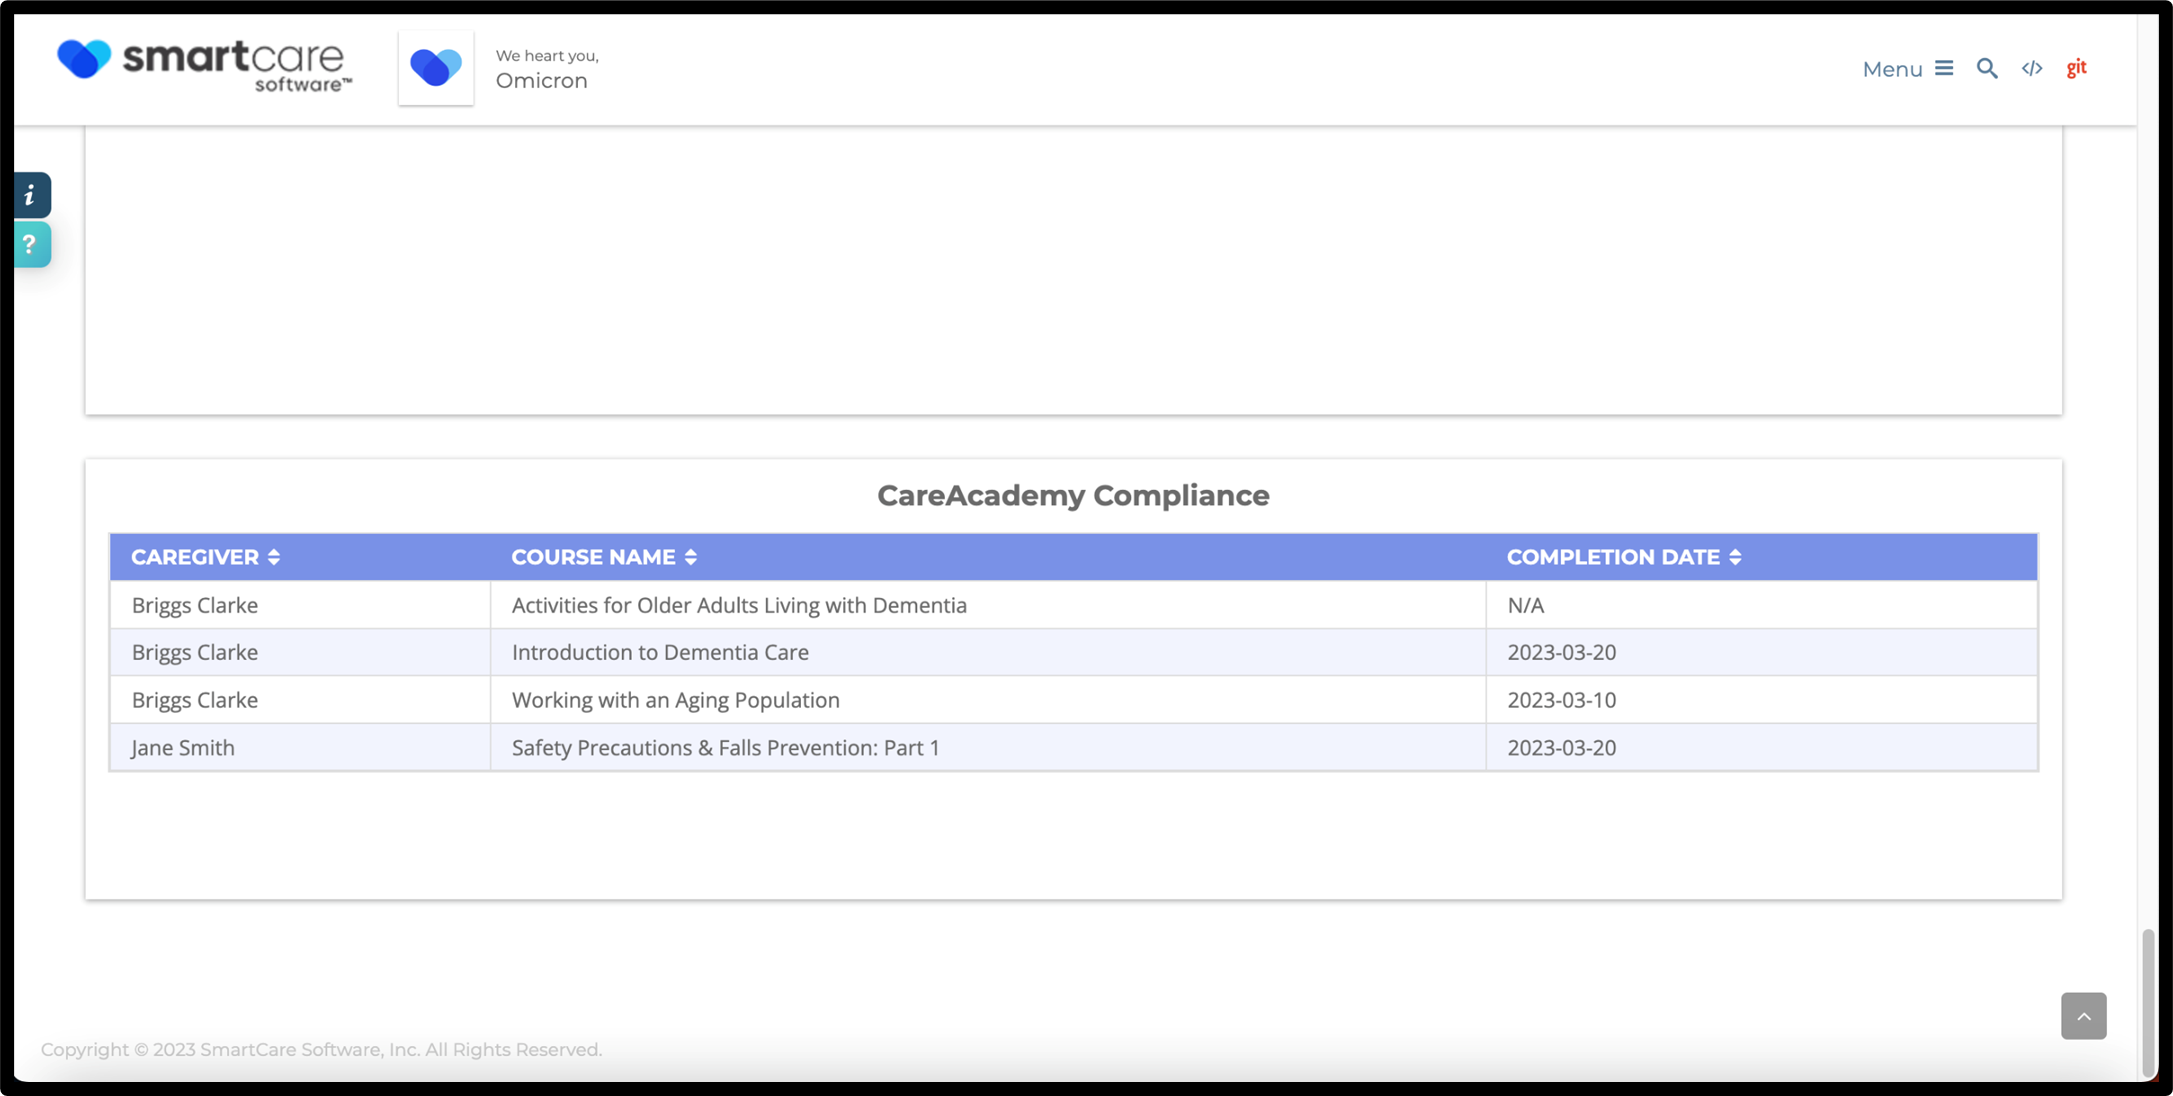
Task: Click the back-to-top arrow button
Action: [x=2084, y=1016]
